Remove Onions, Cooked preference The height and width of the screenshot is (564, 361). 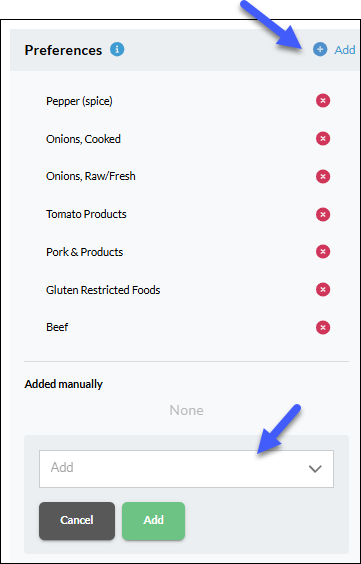click(x=323, y=138)
